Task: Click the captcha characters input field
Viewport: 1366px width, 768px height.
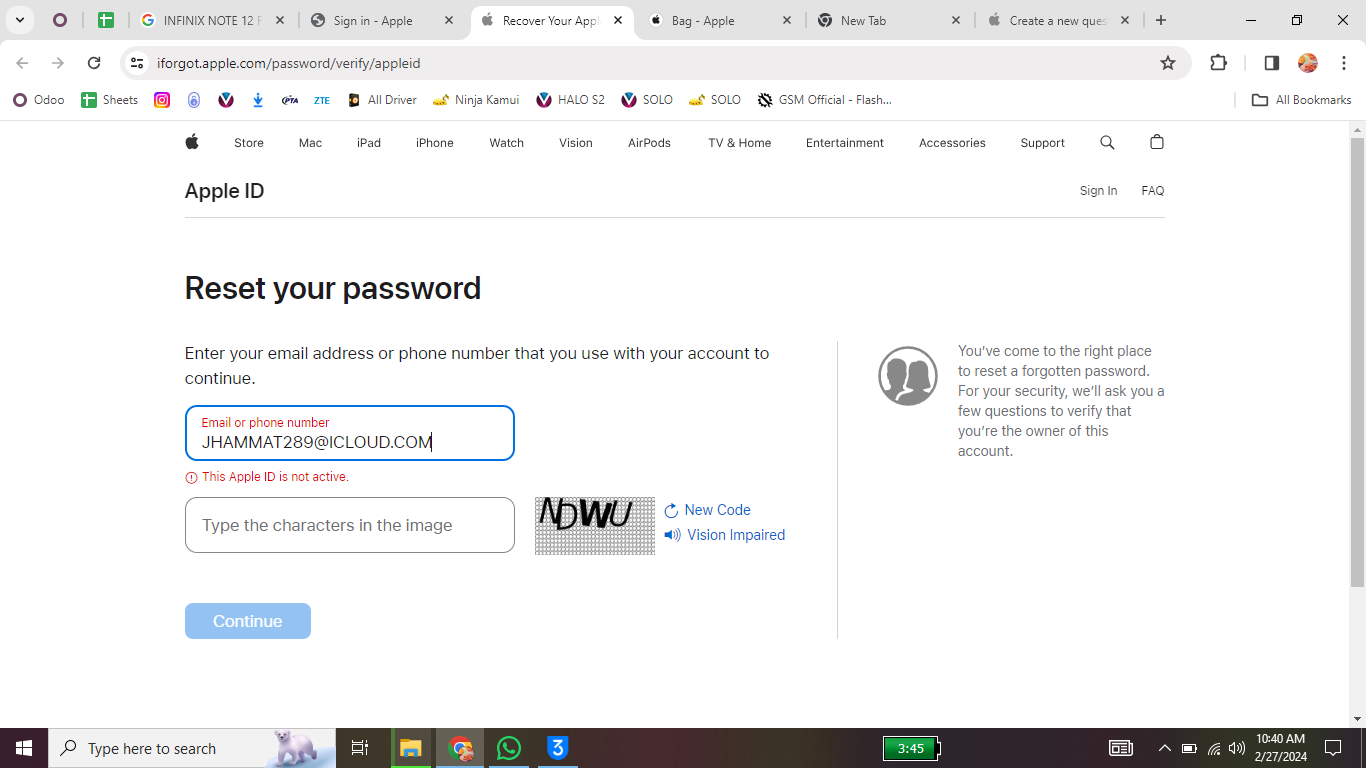Action: pos(350,525)
